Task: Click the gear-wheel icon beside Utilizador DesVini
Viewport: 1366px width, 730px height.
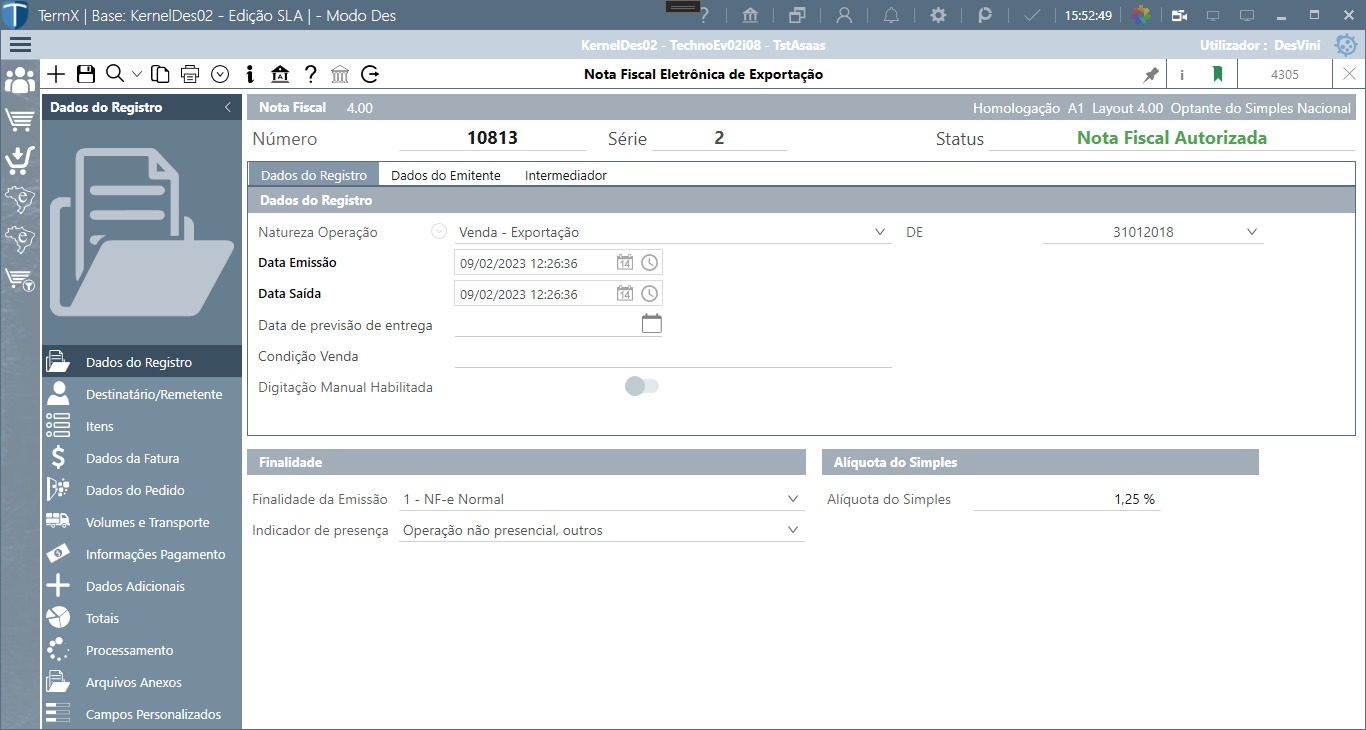Action: click(x=1346, y=45)
